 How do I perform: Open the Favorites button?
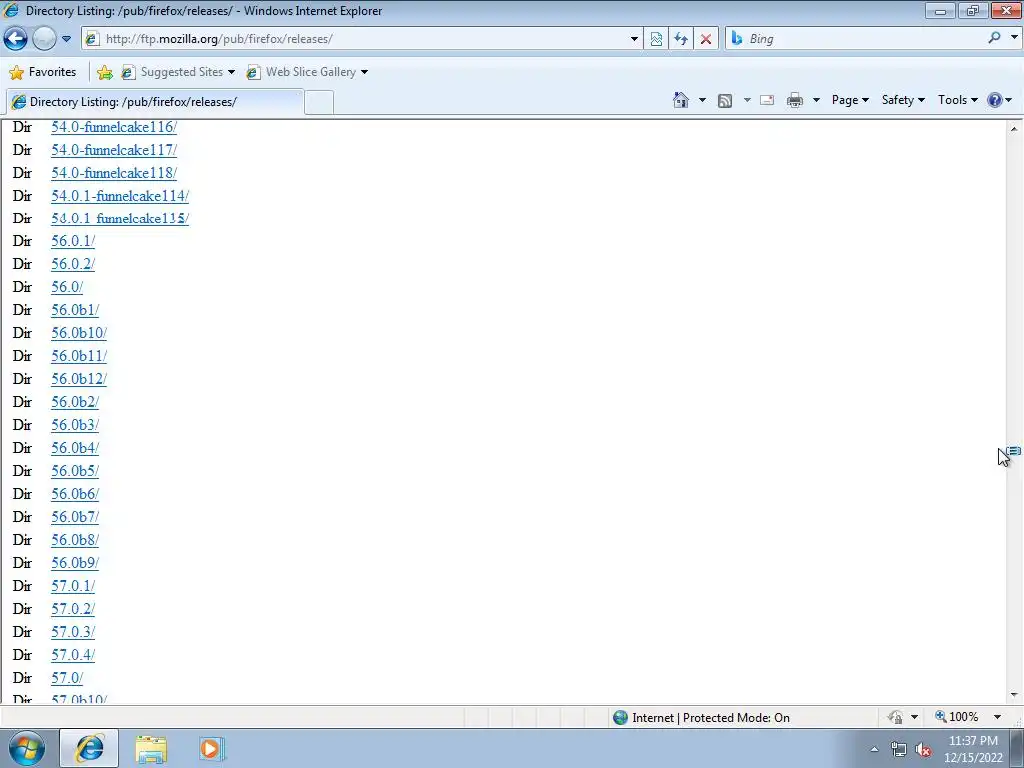42,72
